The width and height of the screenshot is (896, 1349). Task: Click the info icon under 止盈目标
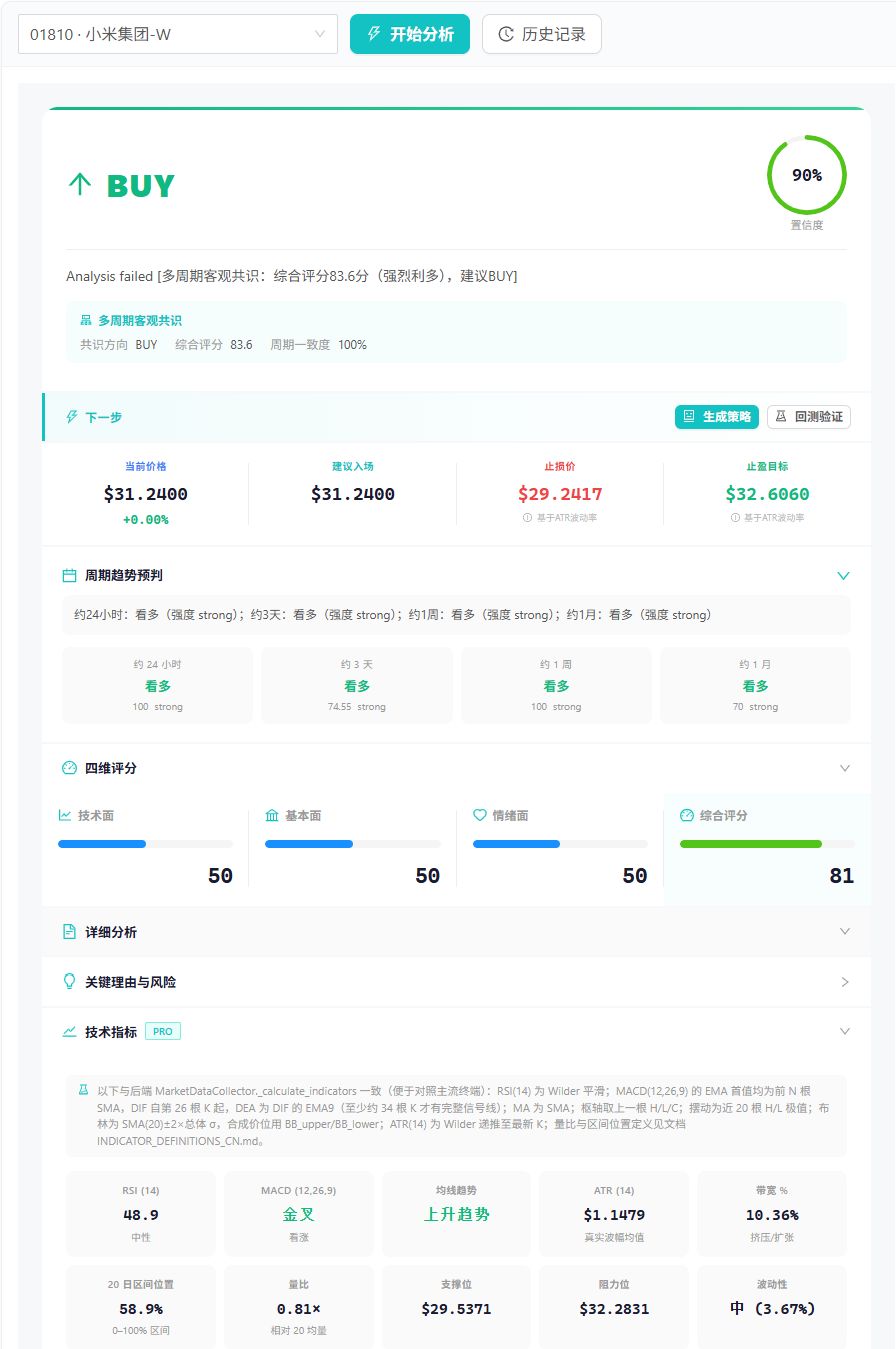point(735,518)
